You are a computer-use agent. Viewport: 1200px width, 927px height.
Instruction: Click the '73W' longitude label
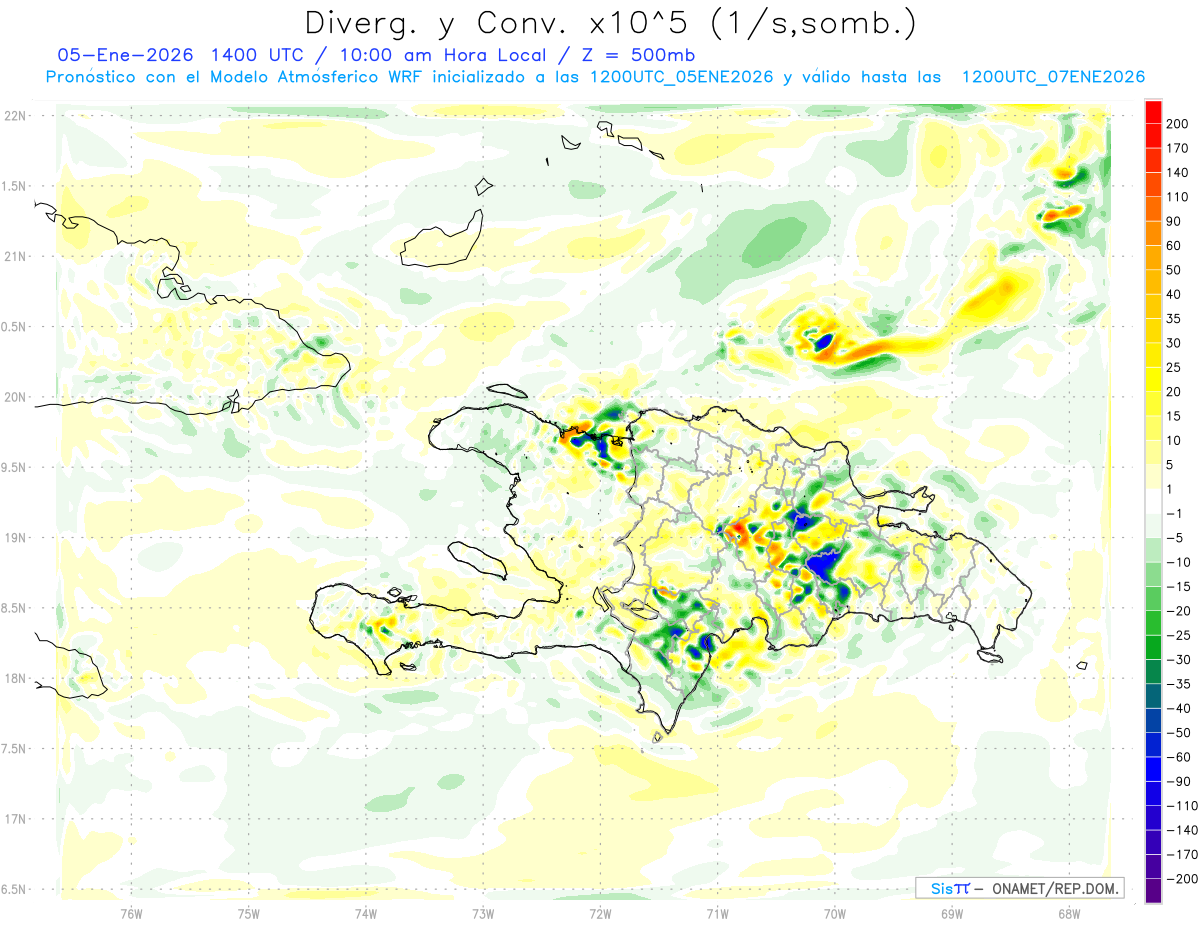tap(483, 912)
